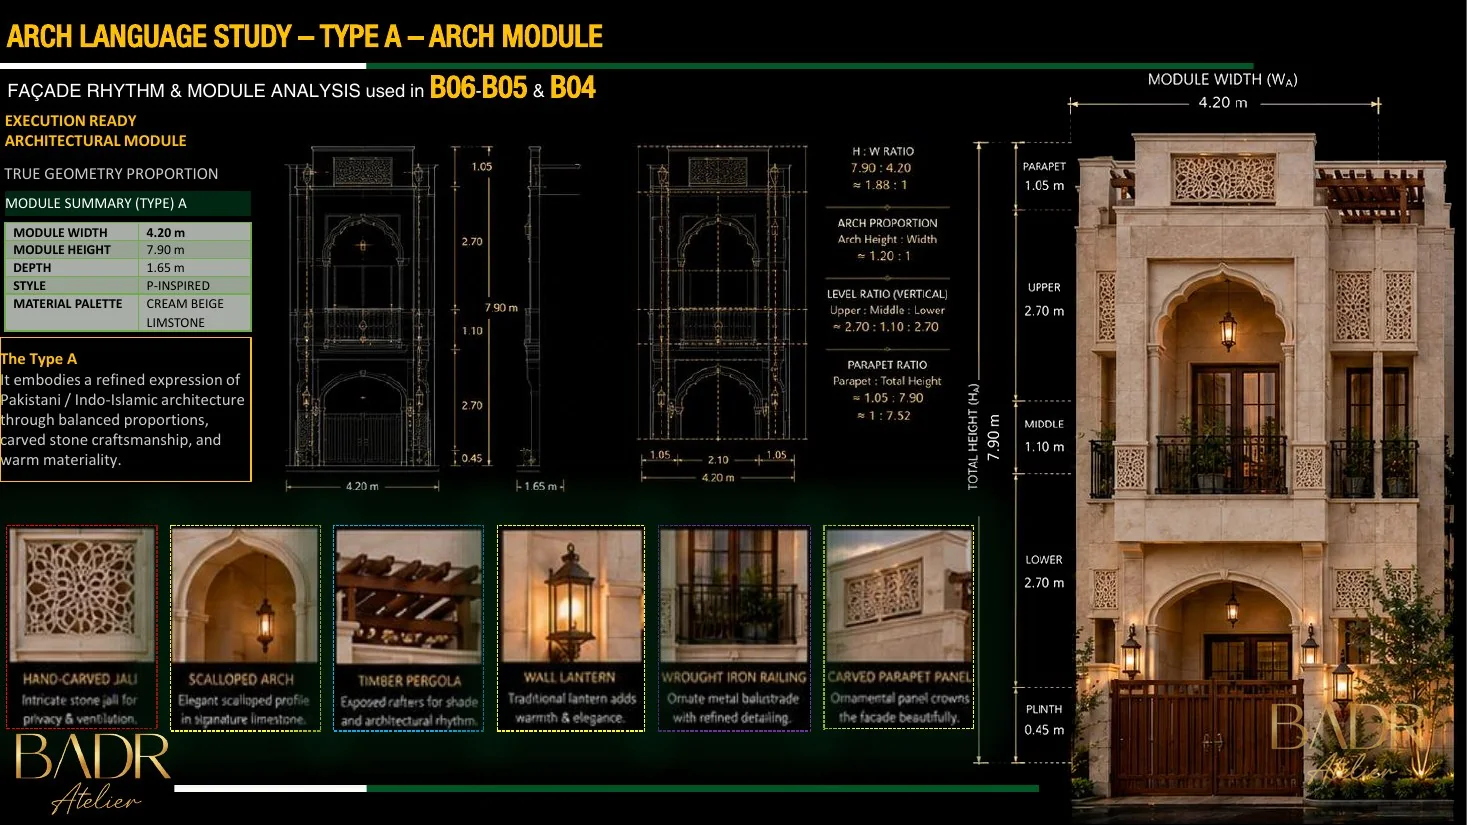Image resolution: width=1467 pixels, height=825 pixels.
Task: Click the 'UPPER' level label beside render
Action: pyautogui.click(x=1044, y=288)
